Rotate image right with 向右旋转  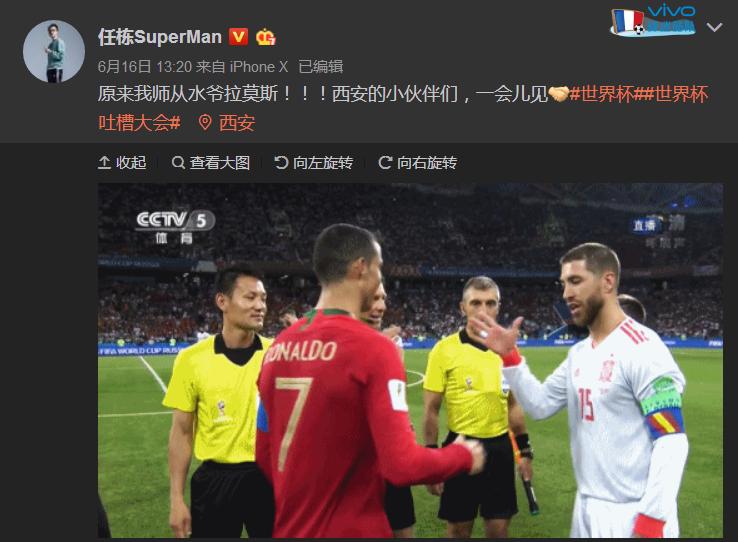pyautogui.click(x=418, y=163)
